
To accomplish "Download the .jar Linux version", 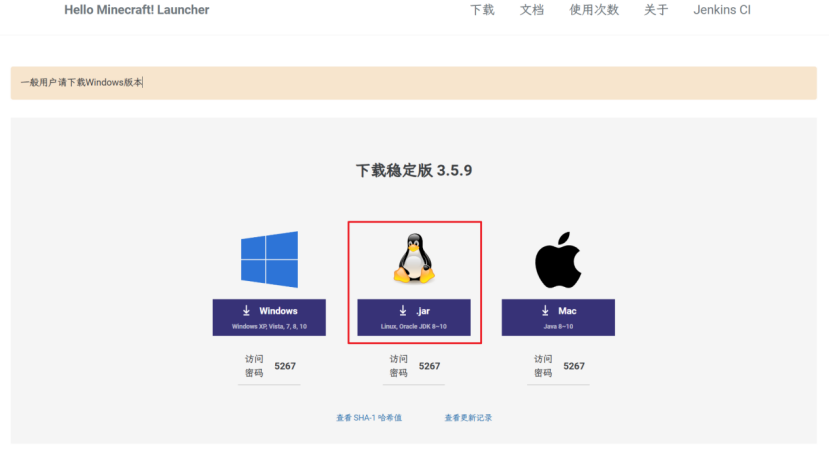I will [414, 317].
